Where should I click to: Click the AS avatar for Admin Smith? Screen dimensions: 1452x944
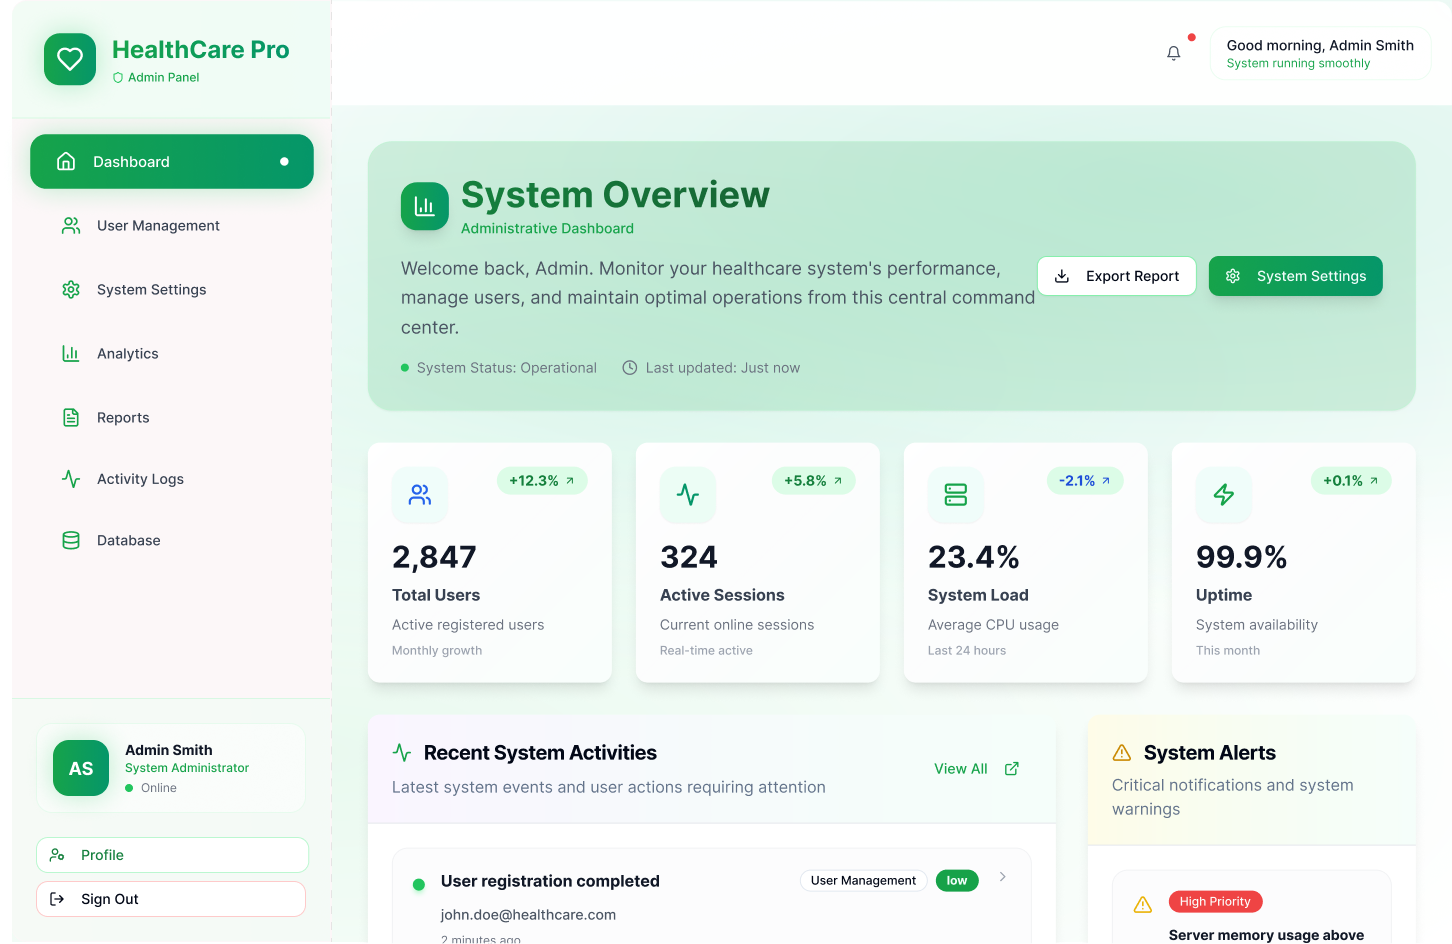(81, 768)
